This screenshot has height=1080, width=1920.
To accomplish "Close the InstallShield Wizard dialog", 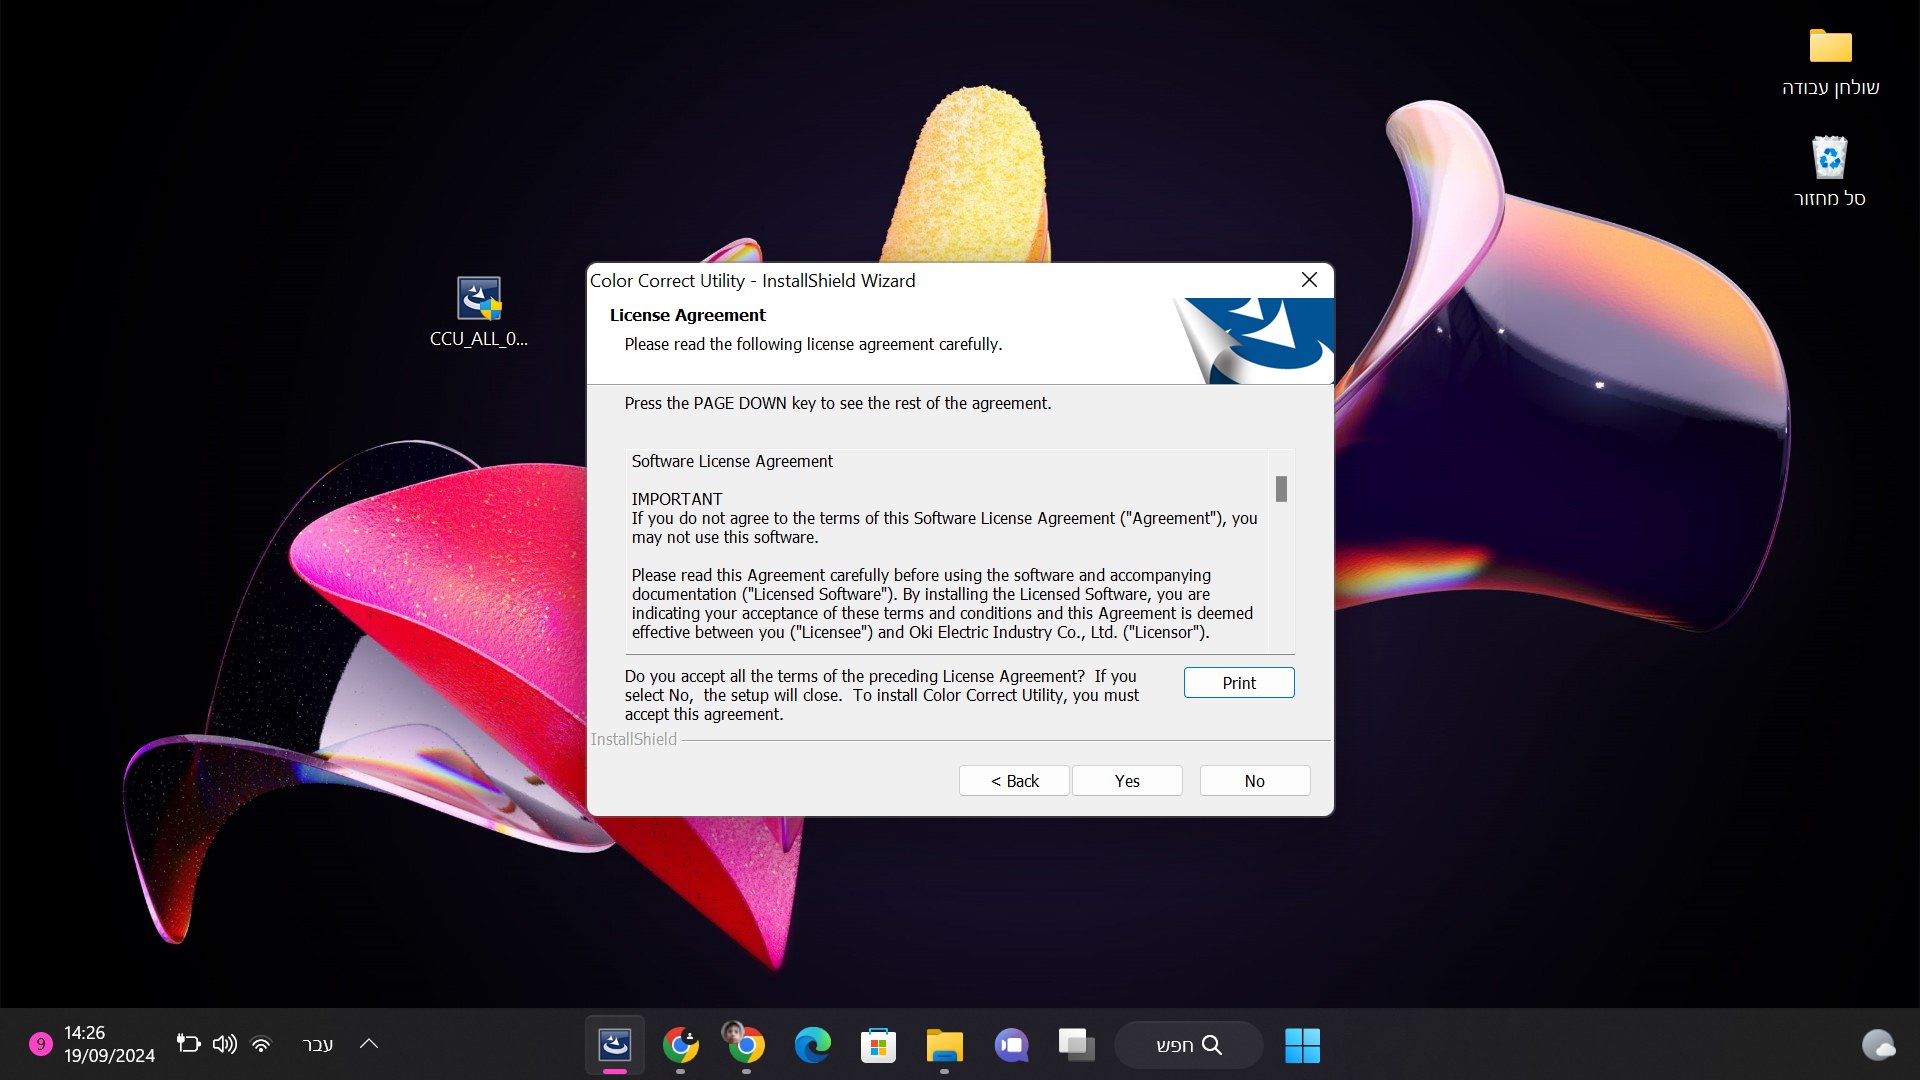I will coord(1309,280).
